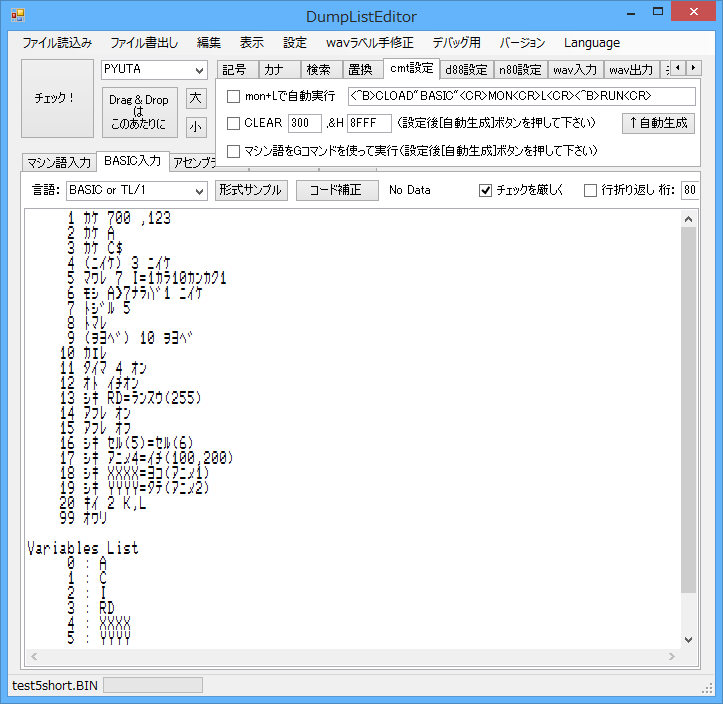Open Language menu

(592, 43)
